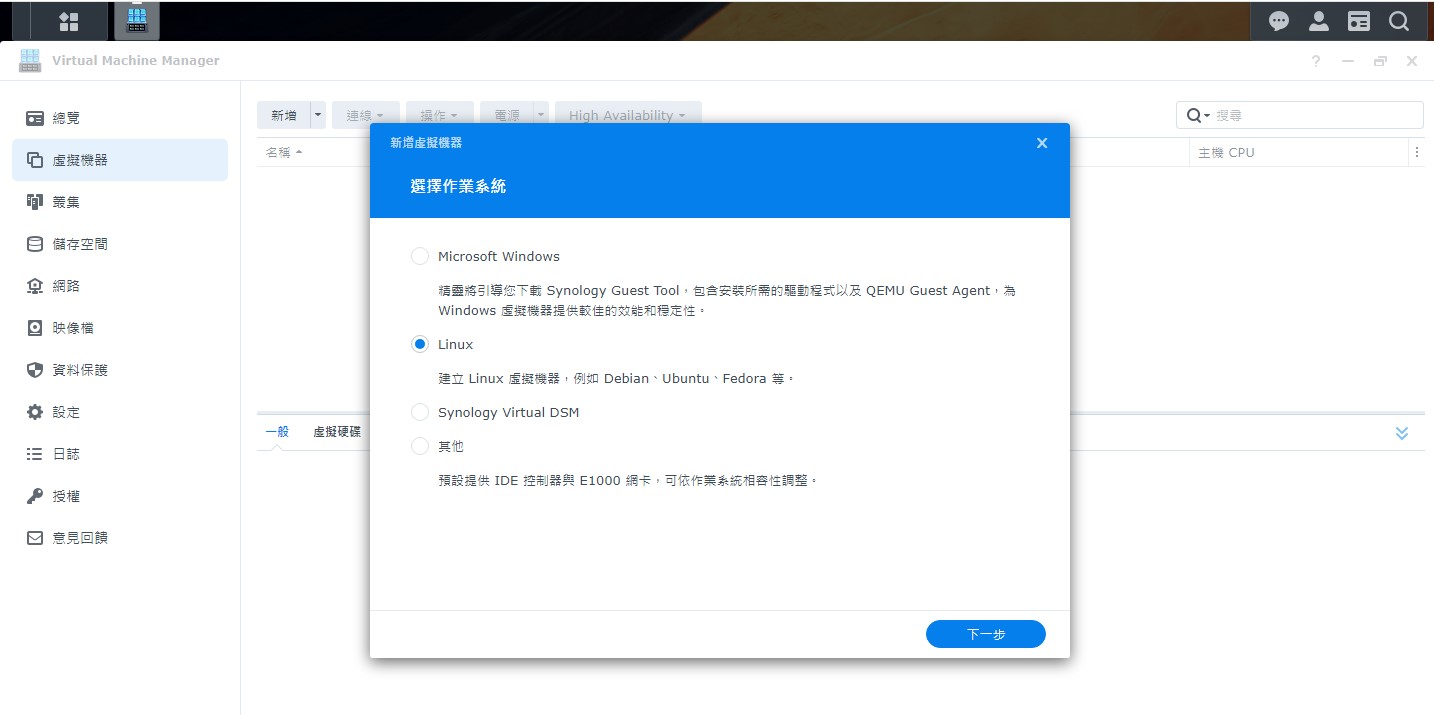Open the notifications chat bubble icon

[x=1278, y=21]
